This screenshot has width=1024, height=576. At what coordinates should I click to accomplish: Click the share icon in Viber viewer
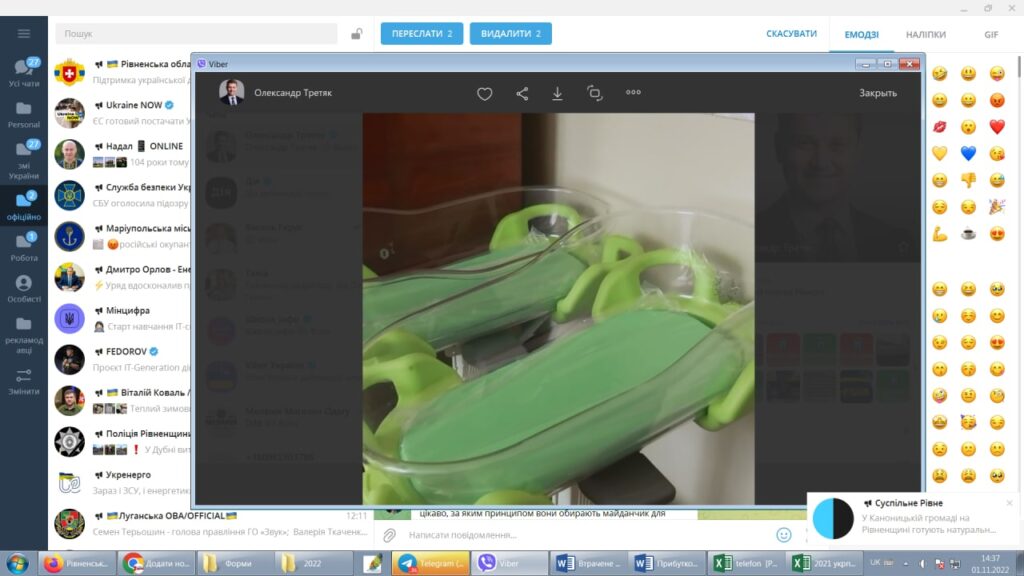(x=522, y=93)
